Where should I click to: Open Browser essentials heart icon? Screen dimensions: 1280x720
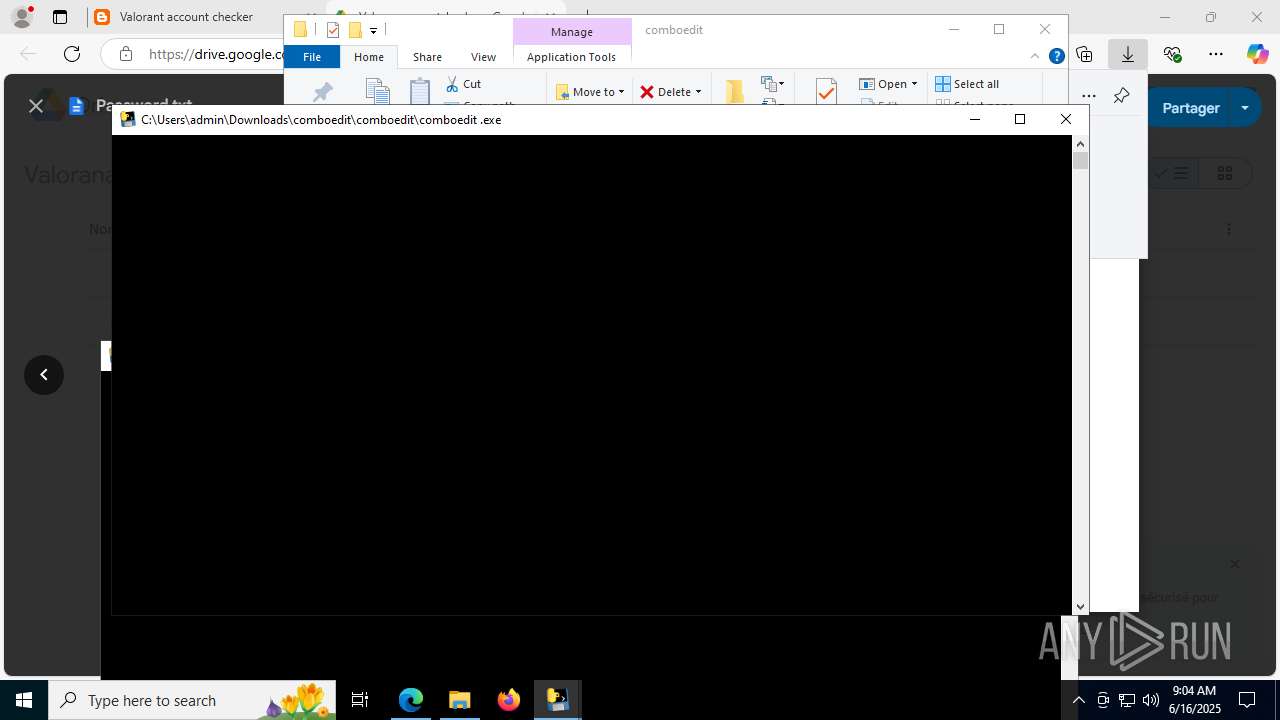1172,54
